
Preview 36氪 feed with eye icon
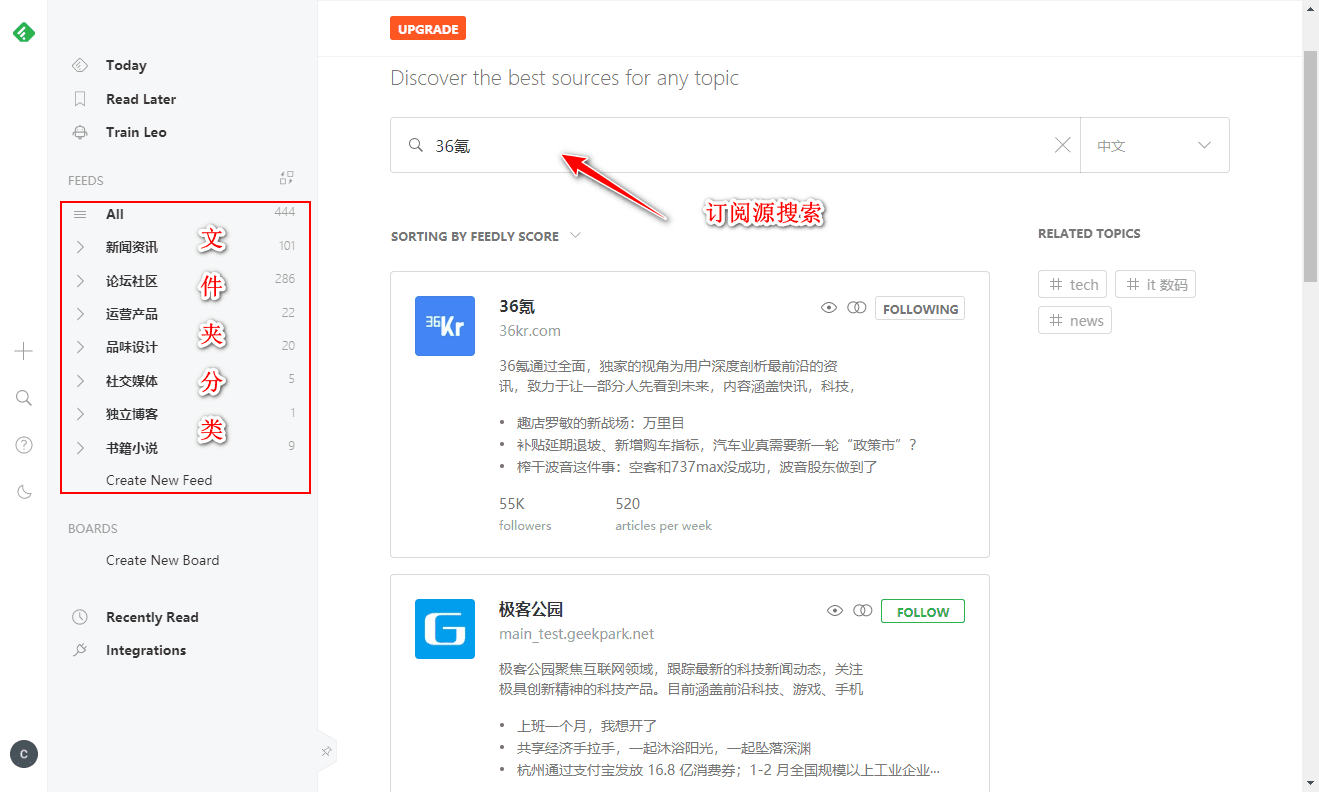[829, 308]
